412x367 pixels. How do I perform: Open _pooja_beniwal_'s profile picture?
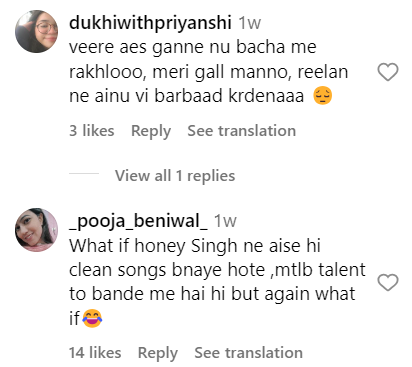tap(37, 230)
